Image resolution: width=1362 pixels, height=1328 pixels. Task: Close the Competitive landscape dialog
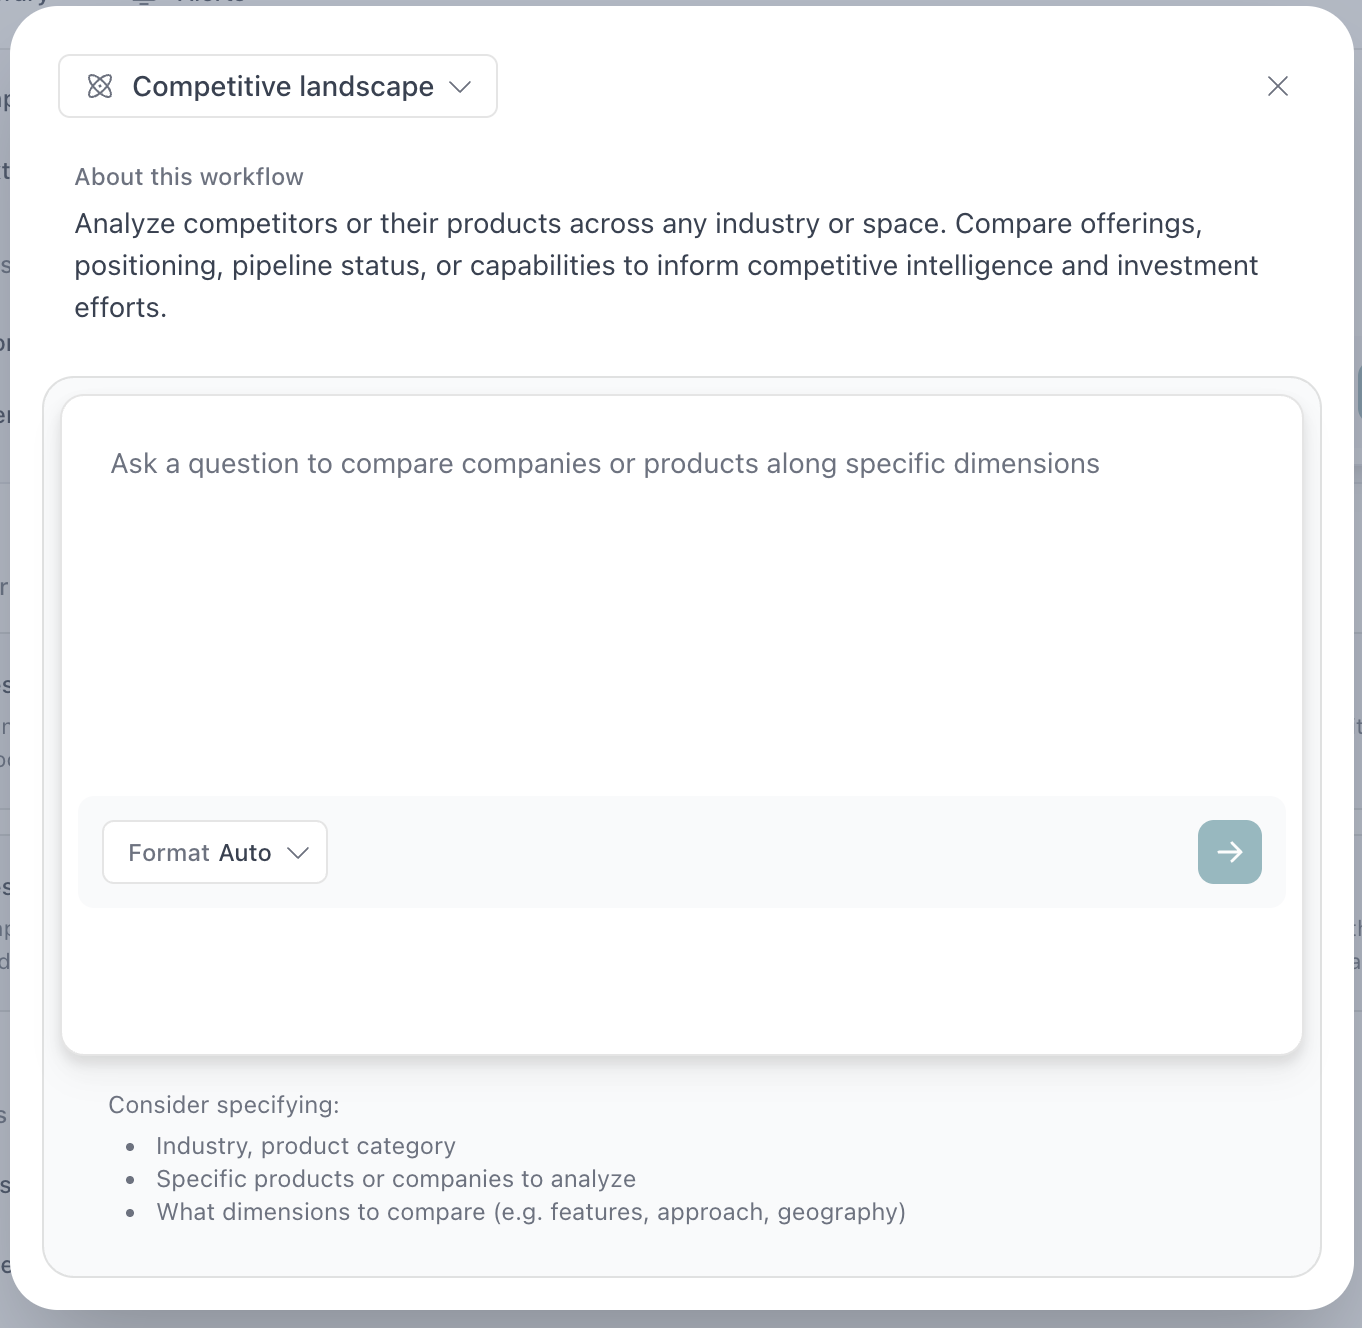[1277, 87]
